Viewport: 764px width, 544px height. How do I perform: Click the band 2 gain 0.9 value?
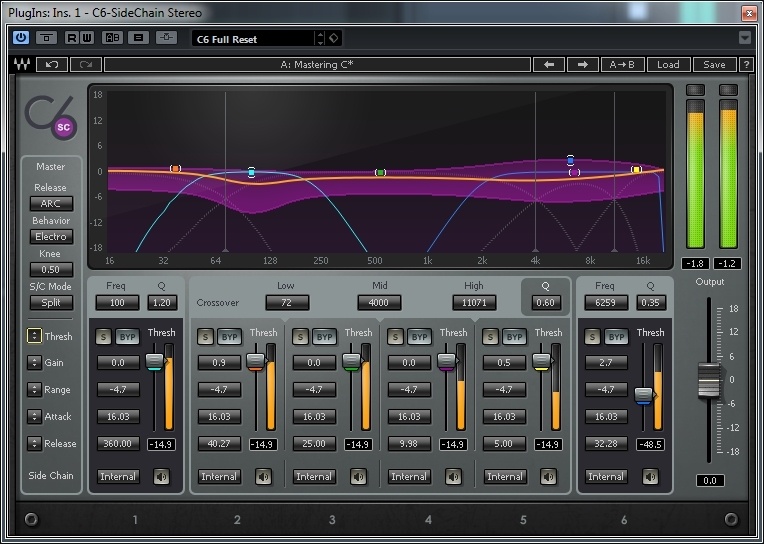pyautogui.click(x=219, y=363)
